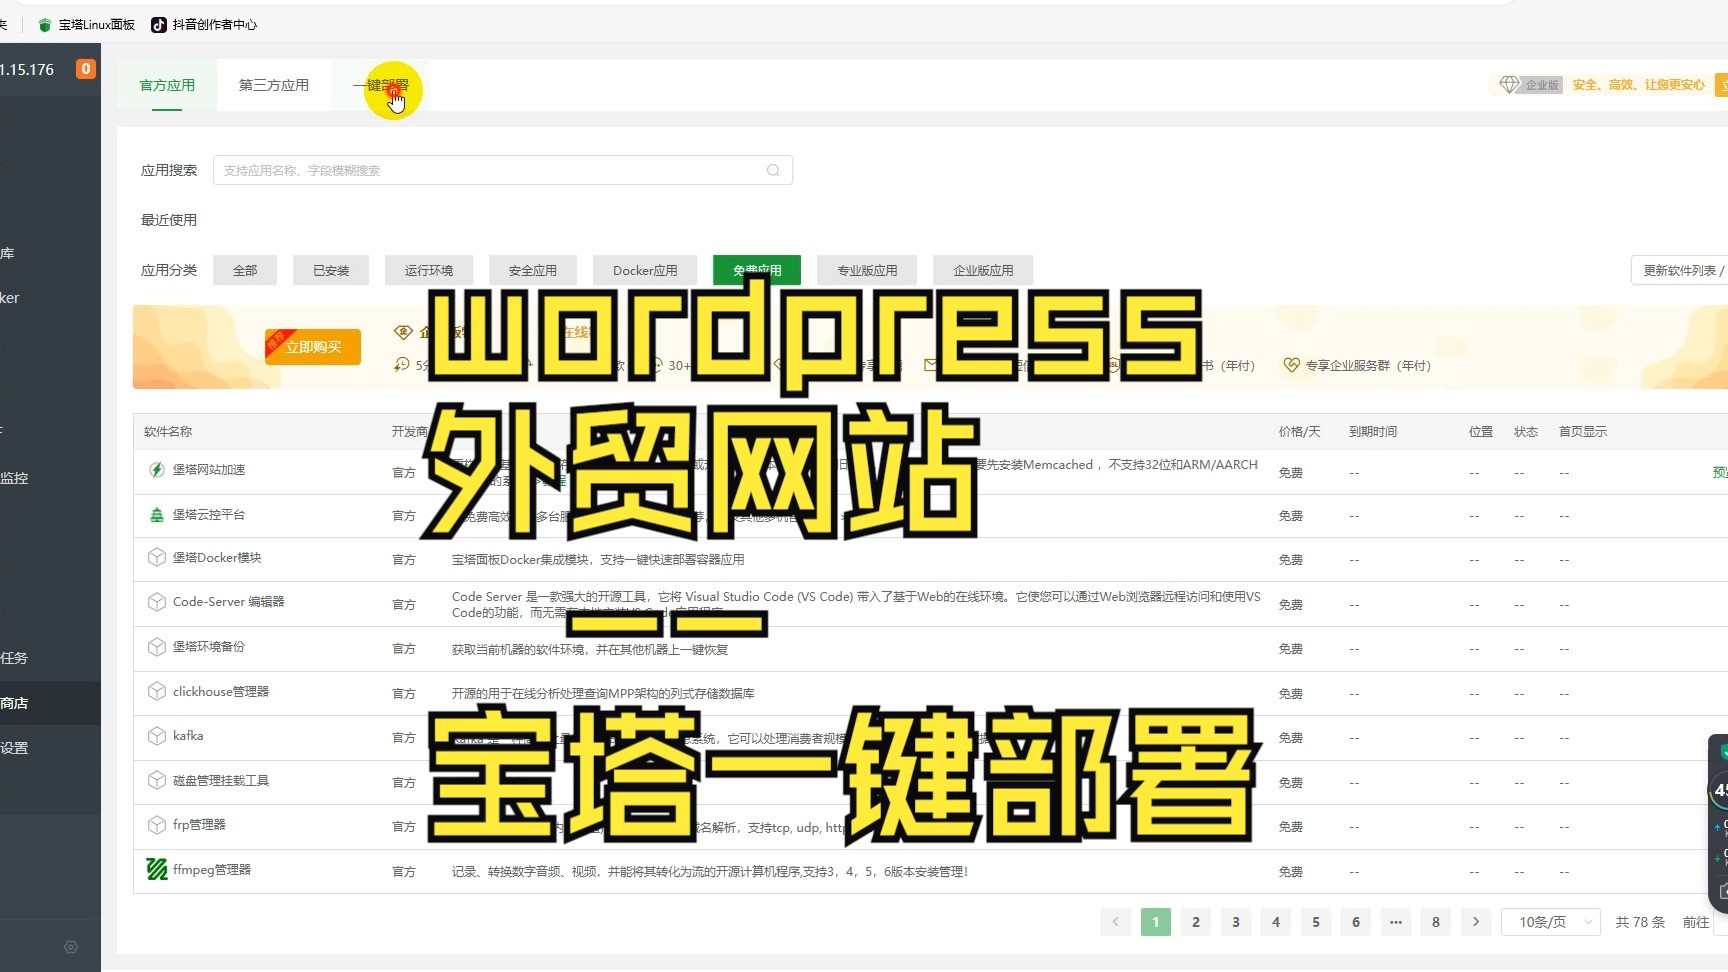
Task: Click the 堡塔网站加速 lightning icon
Action: (x=157, y=470)
